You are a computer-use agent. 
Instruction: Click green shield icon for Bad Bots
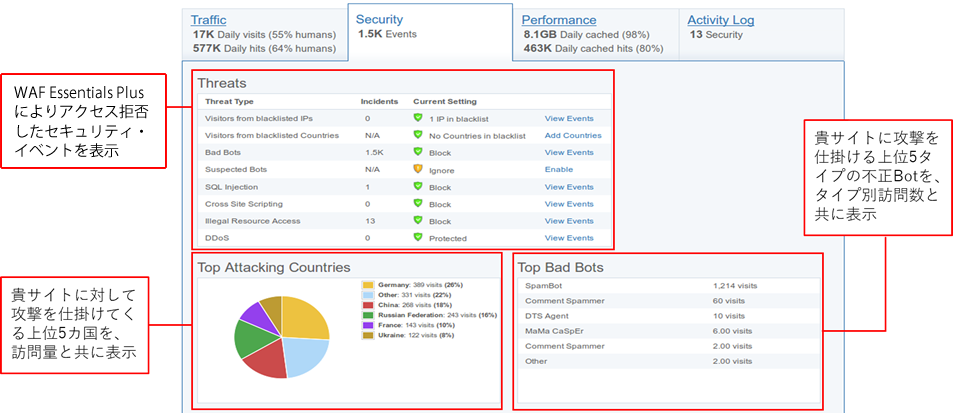[418, 153]
